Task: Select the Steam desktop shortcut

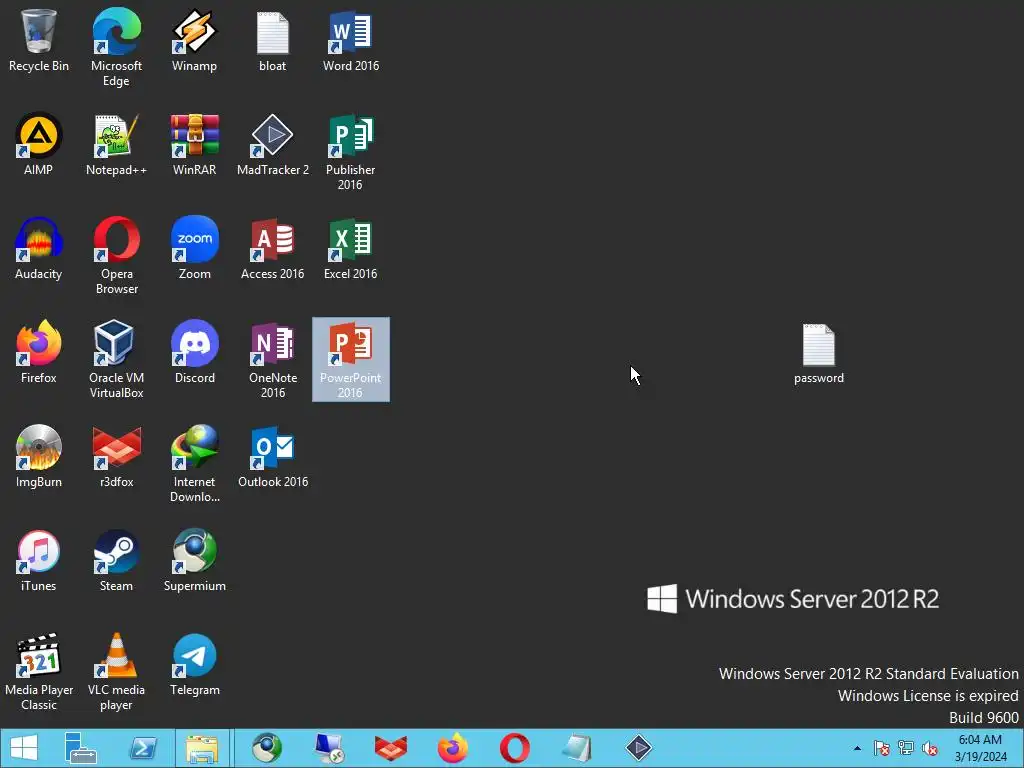Action: (x=116, y=560)
